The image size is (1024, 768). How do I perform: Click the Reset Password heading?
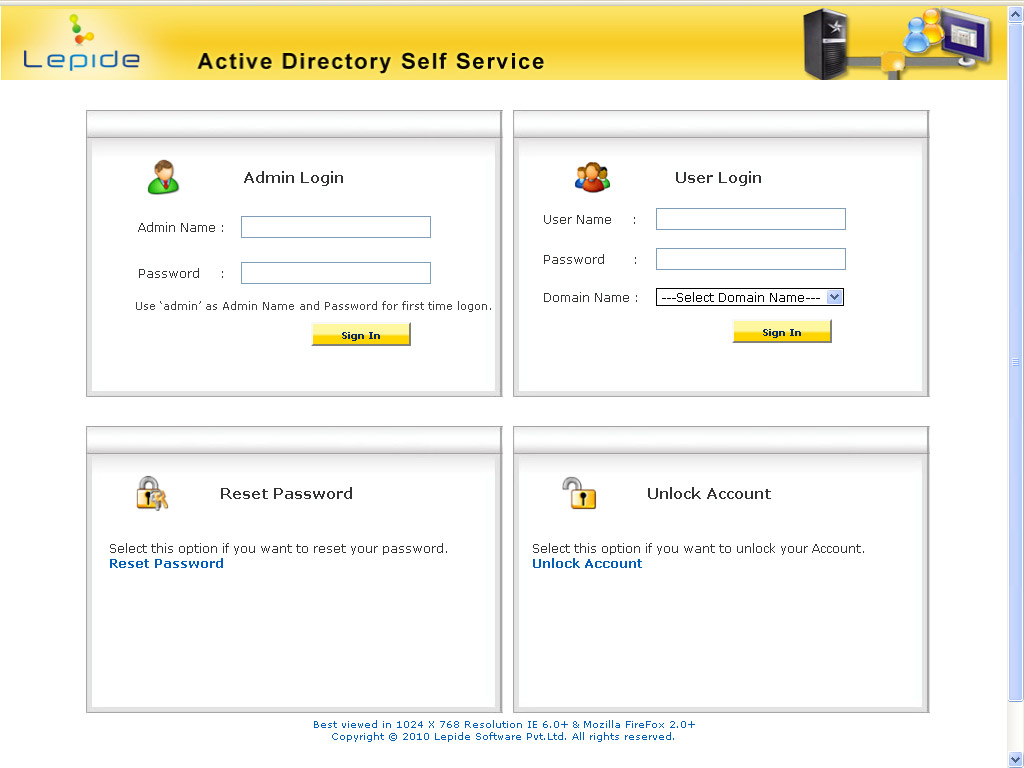pos(286,494)
